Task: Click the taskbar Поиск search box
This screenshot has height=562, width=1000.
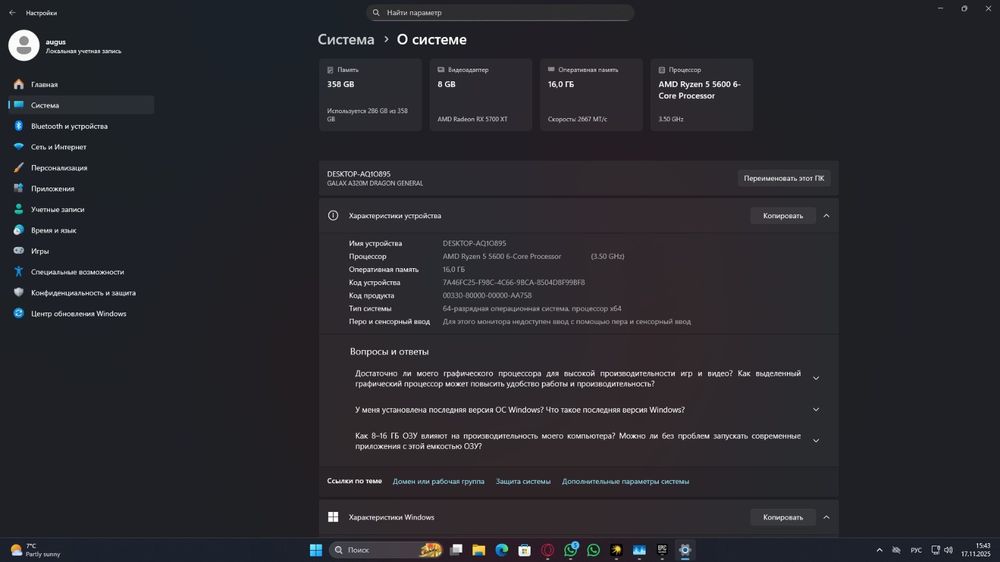Action: point(386,550)
